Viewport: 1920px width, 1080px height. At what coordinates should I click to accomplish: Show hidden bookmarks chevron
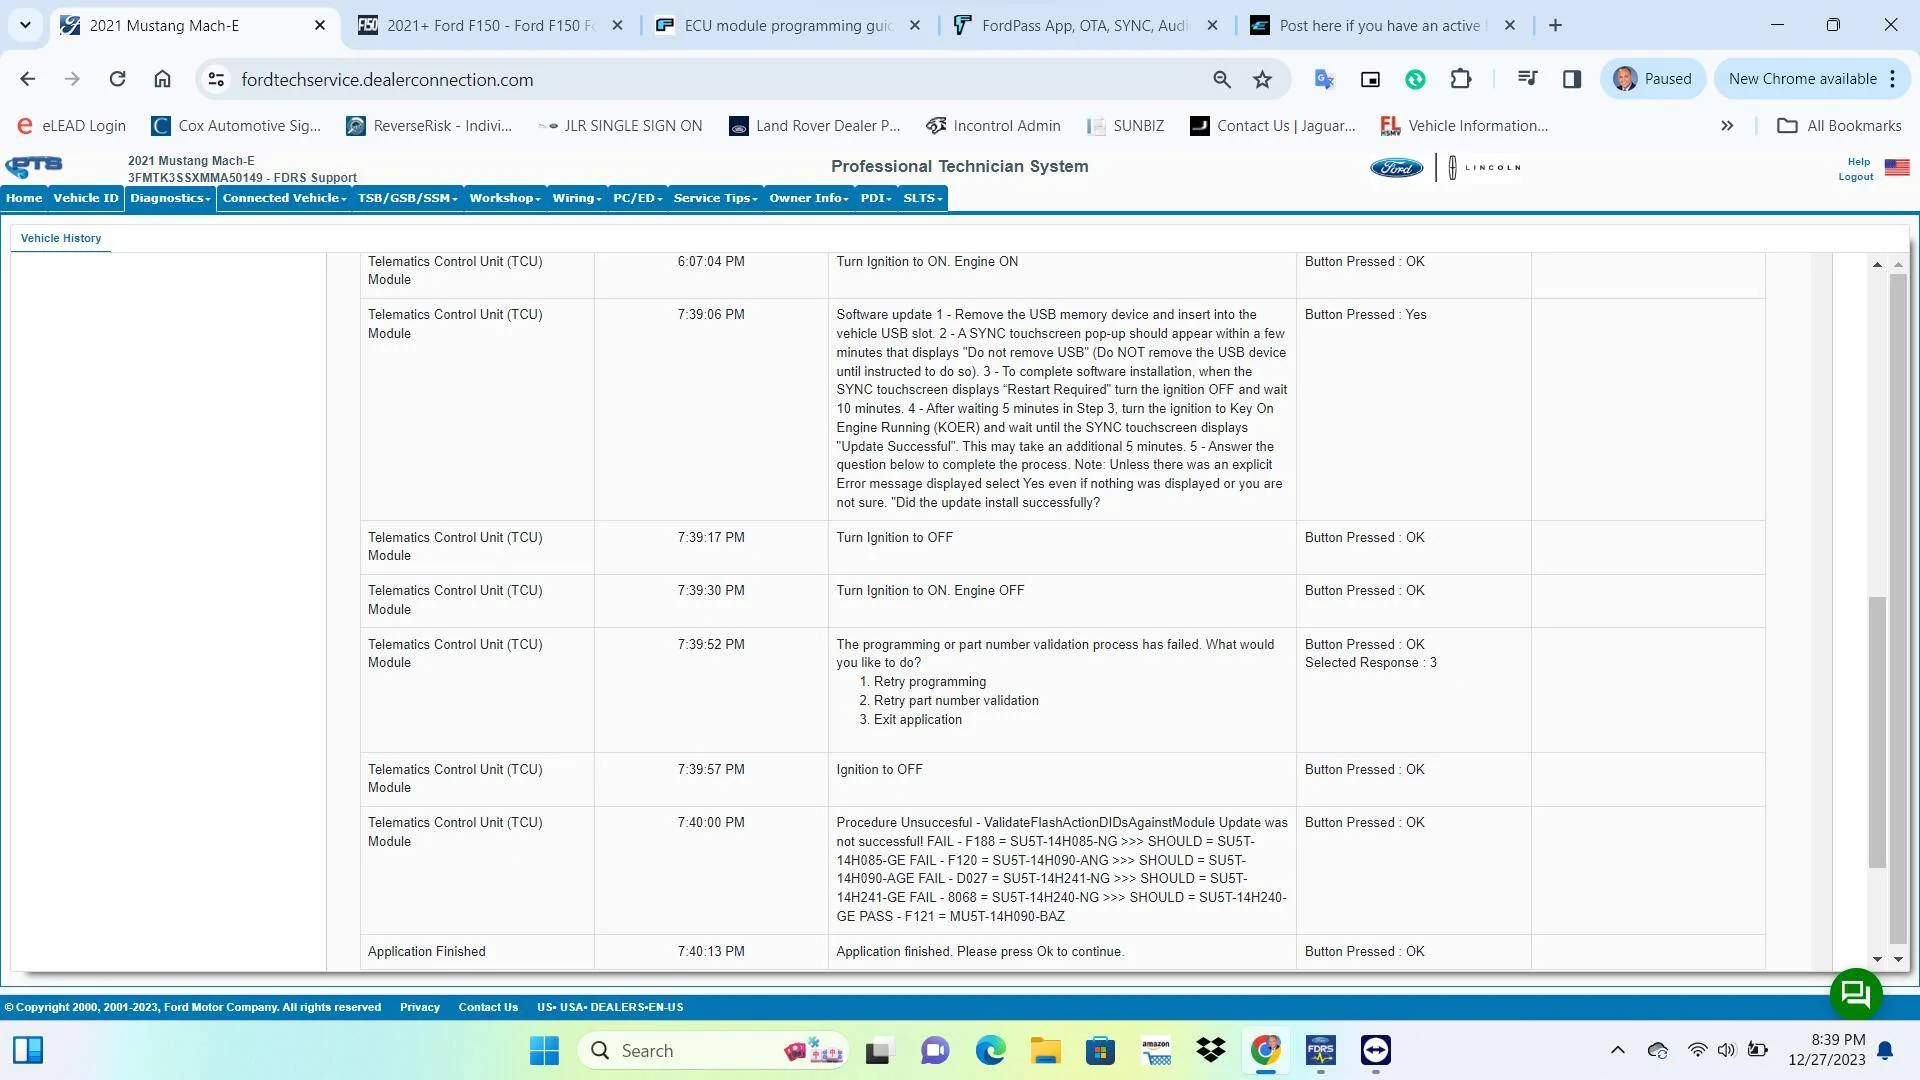point(1727,126)
